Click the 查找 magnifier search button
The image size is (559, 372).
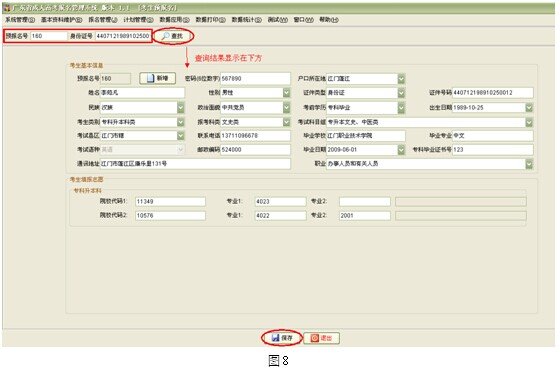point(173,36)
